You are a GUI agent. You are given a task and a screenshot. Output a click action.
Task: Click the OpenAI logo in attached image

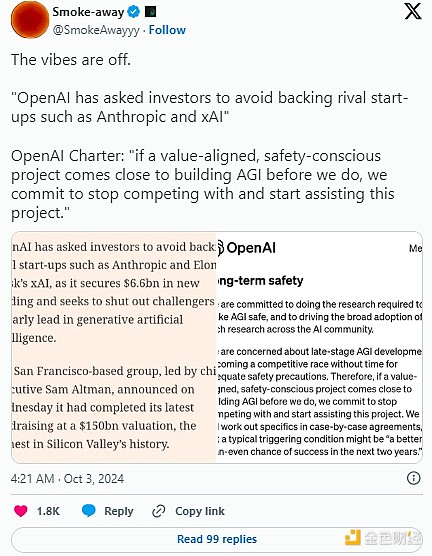coord(247,248)
